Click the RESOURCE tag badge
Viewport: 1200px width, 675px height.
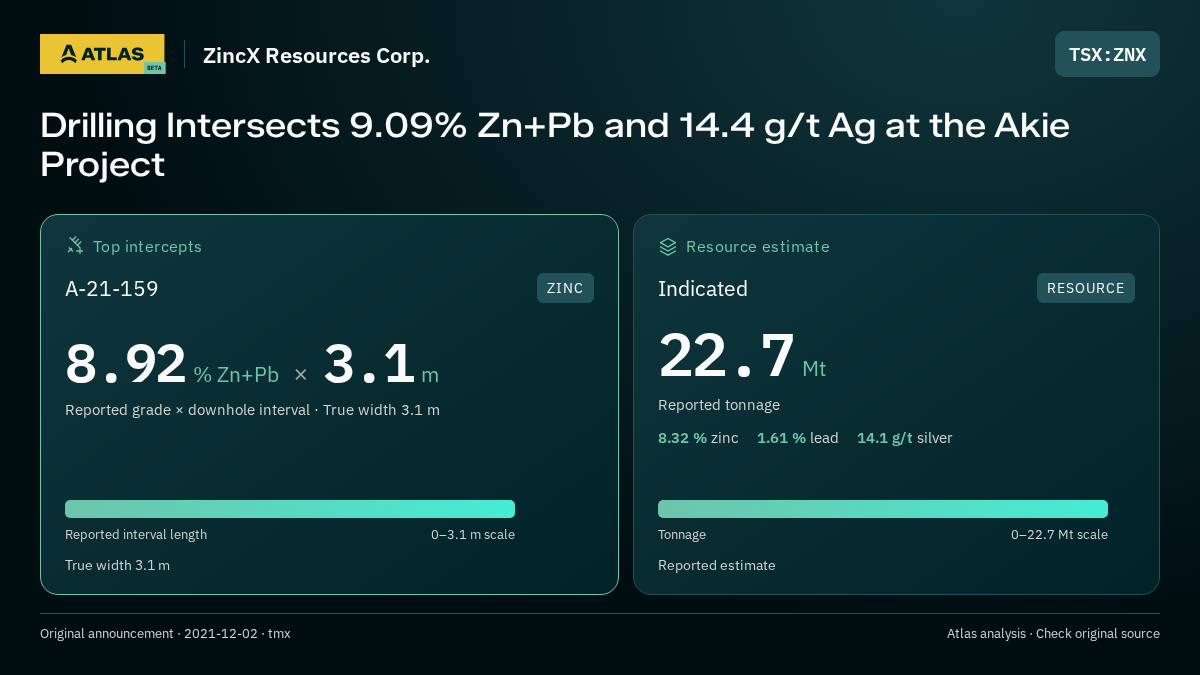(x=1085, y=288)
